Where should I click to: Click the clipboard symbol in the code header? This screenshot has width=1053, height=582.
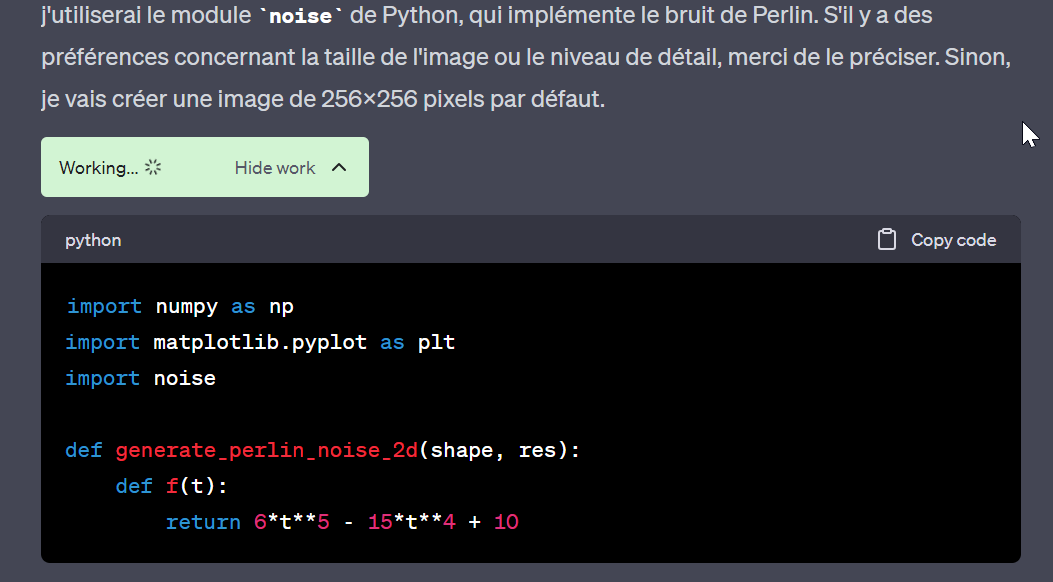(886, 240)
